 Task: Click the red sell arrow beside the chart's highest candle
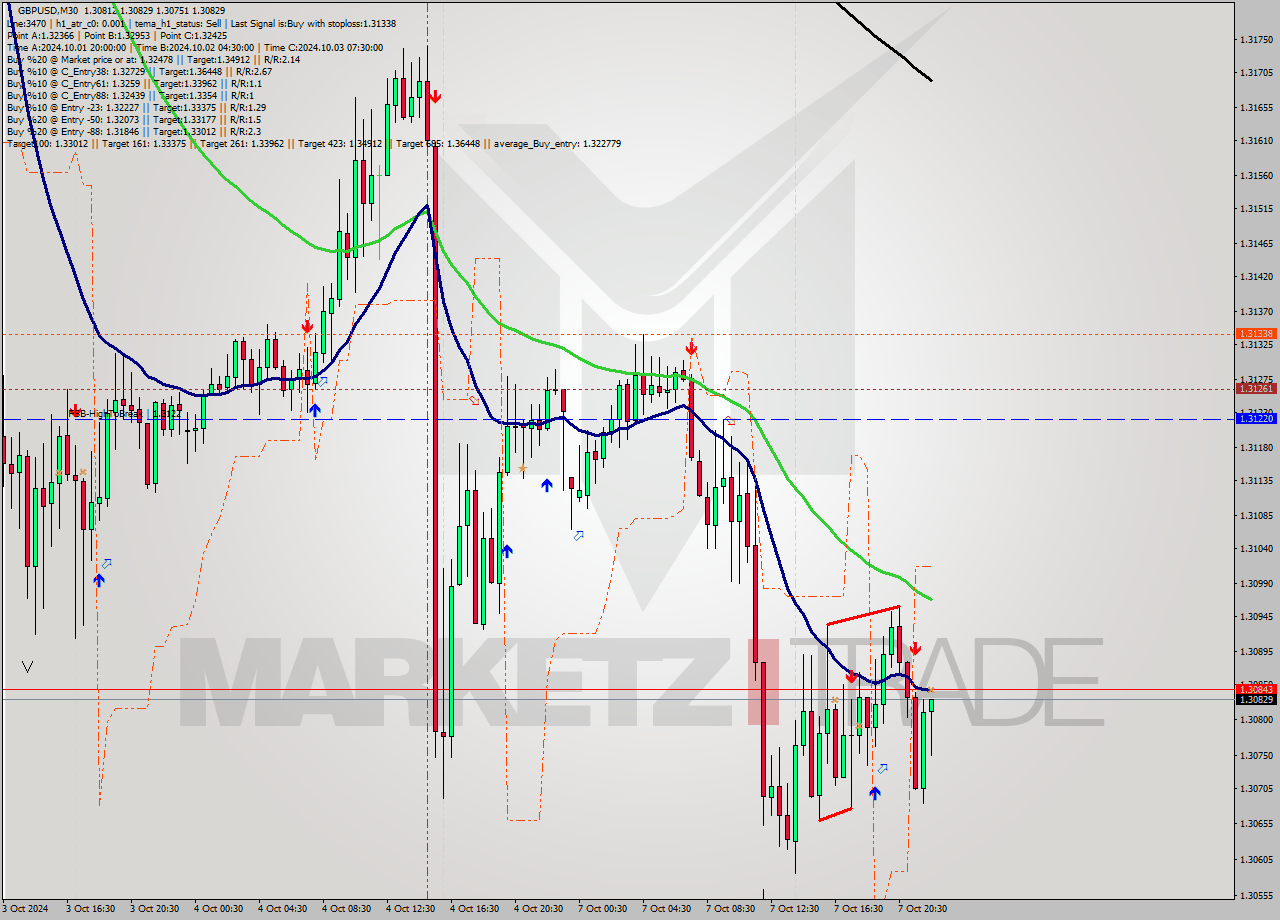(x=435, y=96)
